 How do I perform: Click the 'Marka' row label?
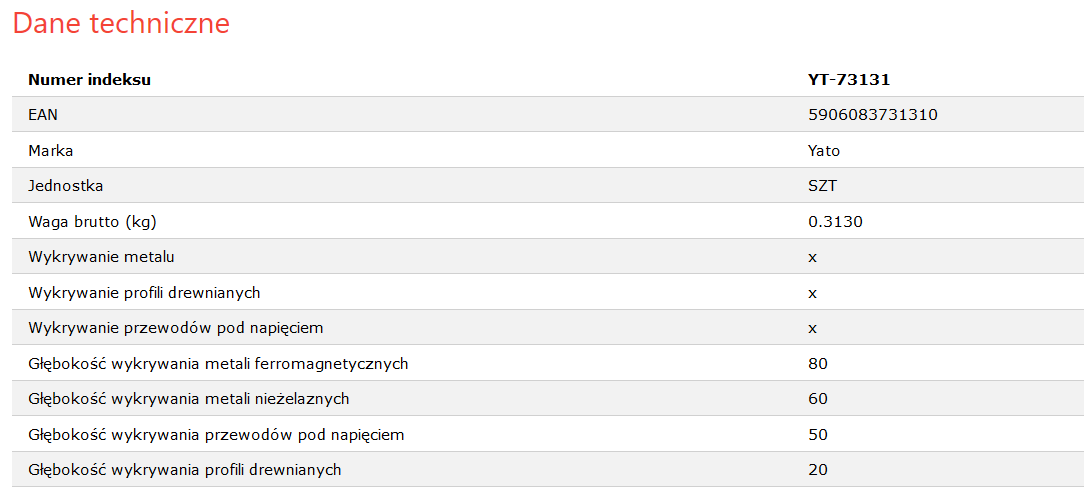tap(51, 151)
